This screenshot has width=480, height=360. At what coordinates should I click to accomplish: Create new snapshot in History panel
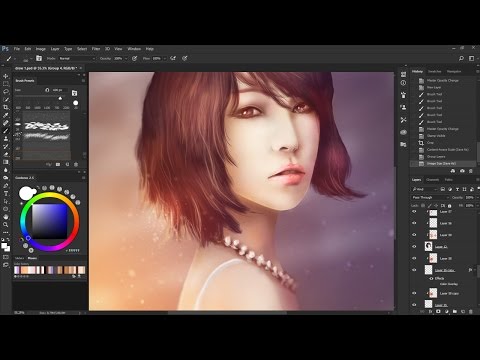point(462,171)
